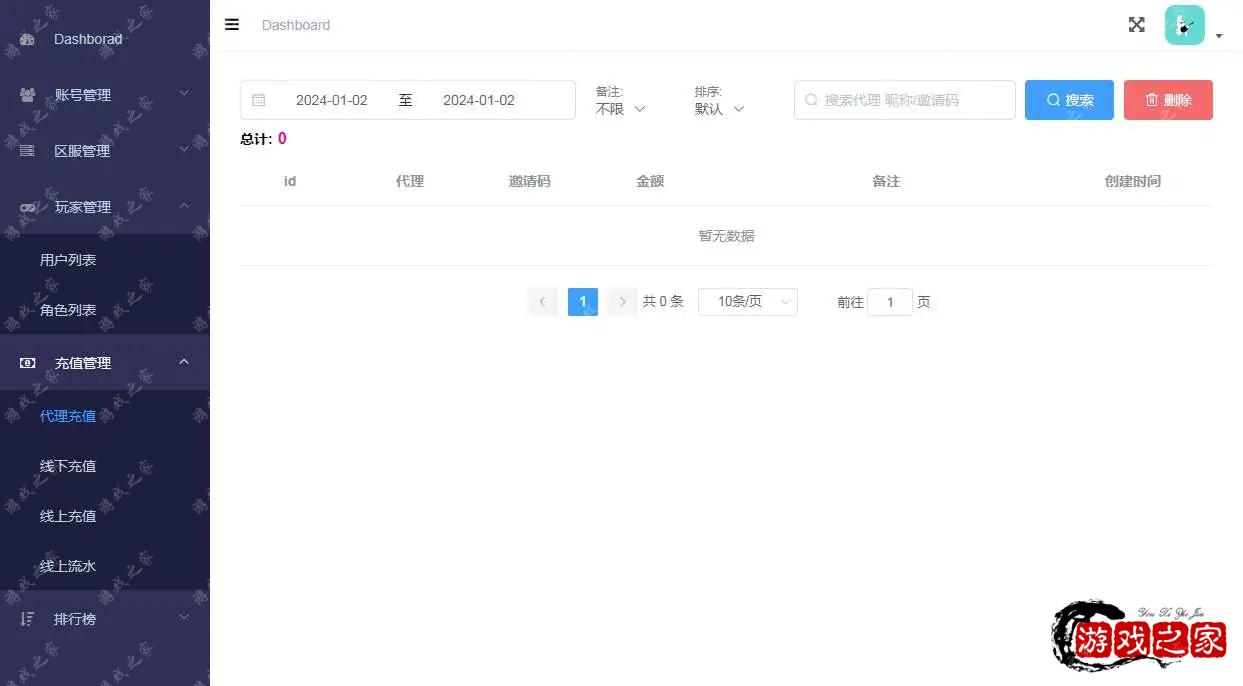Click the page 1 pagination button
The height and width of the screenshot is (686, 1243).
coord(583,301)
